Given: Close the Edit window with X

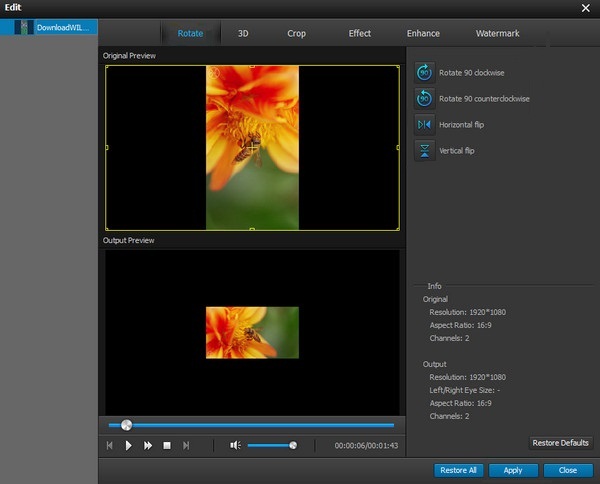Looking at the screenshot, I should point(585,8).
